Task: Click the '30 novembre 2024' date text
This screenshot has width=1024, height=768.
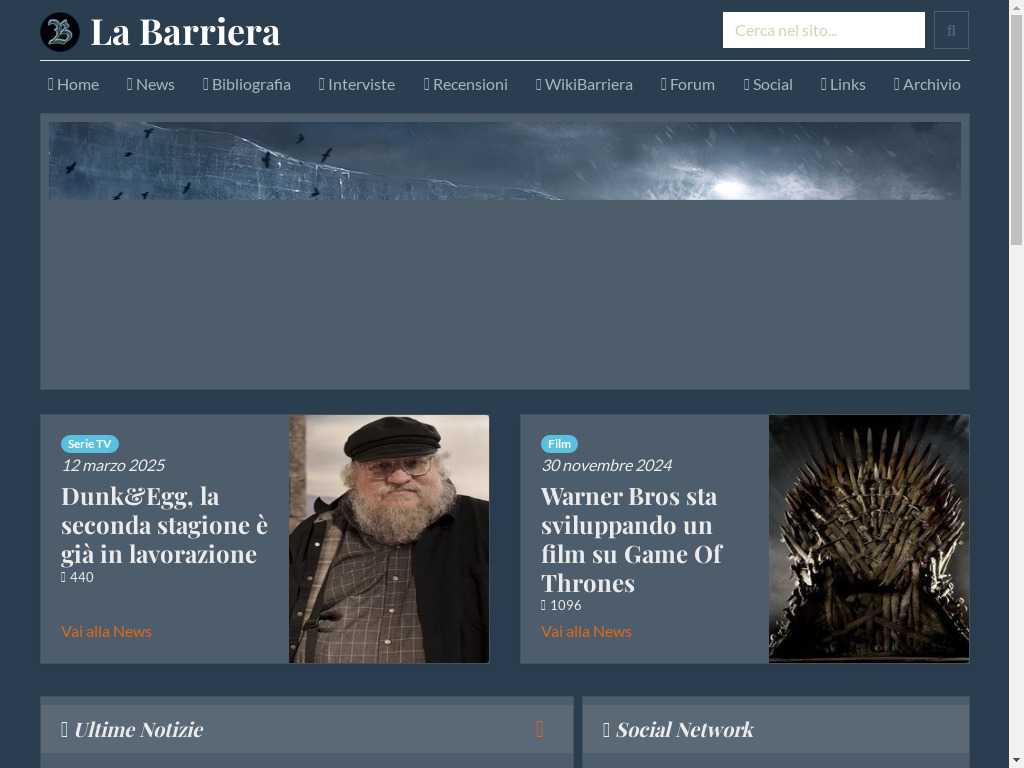Action: pyautogui.click(x=607, y=466)
